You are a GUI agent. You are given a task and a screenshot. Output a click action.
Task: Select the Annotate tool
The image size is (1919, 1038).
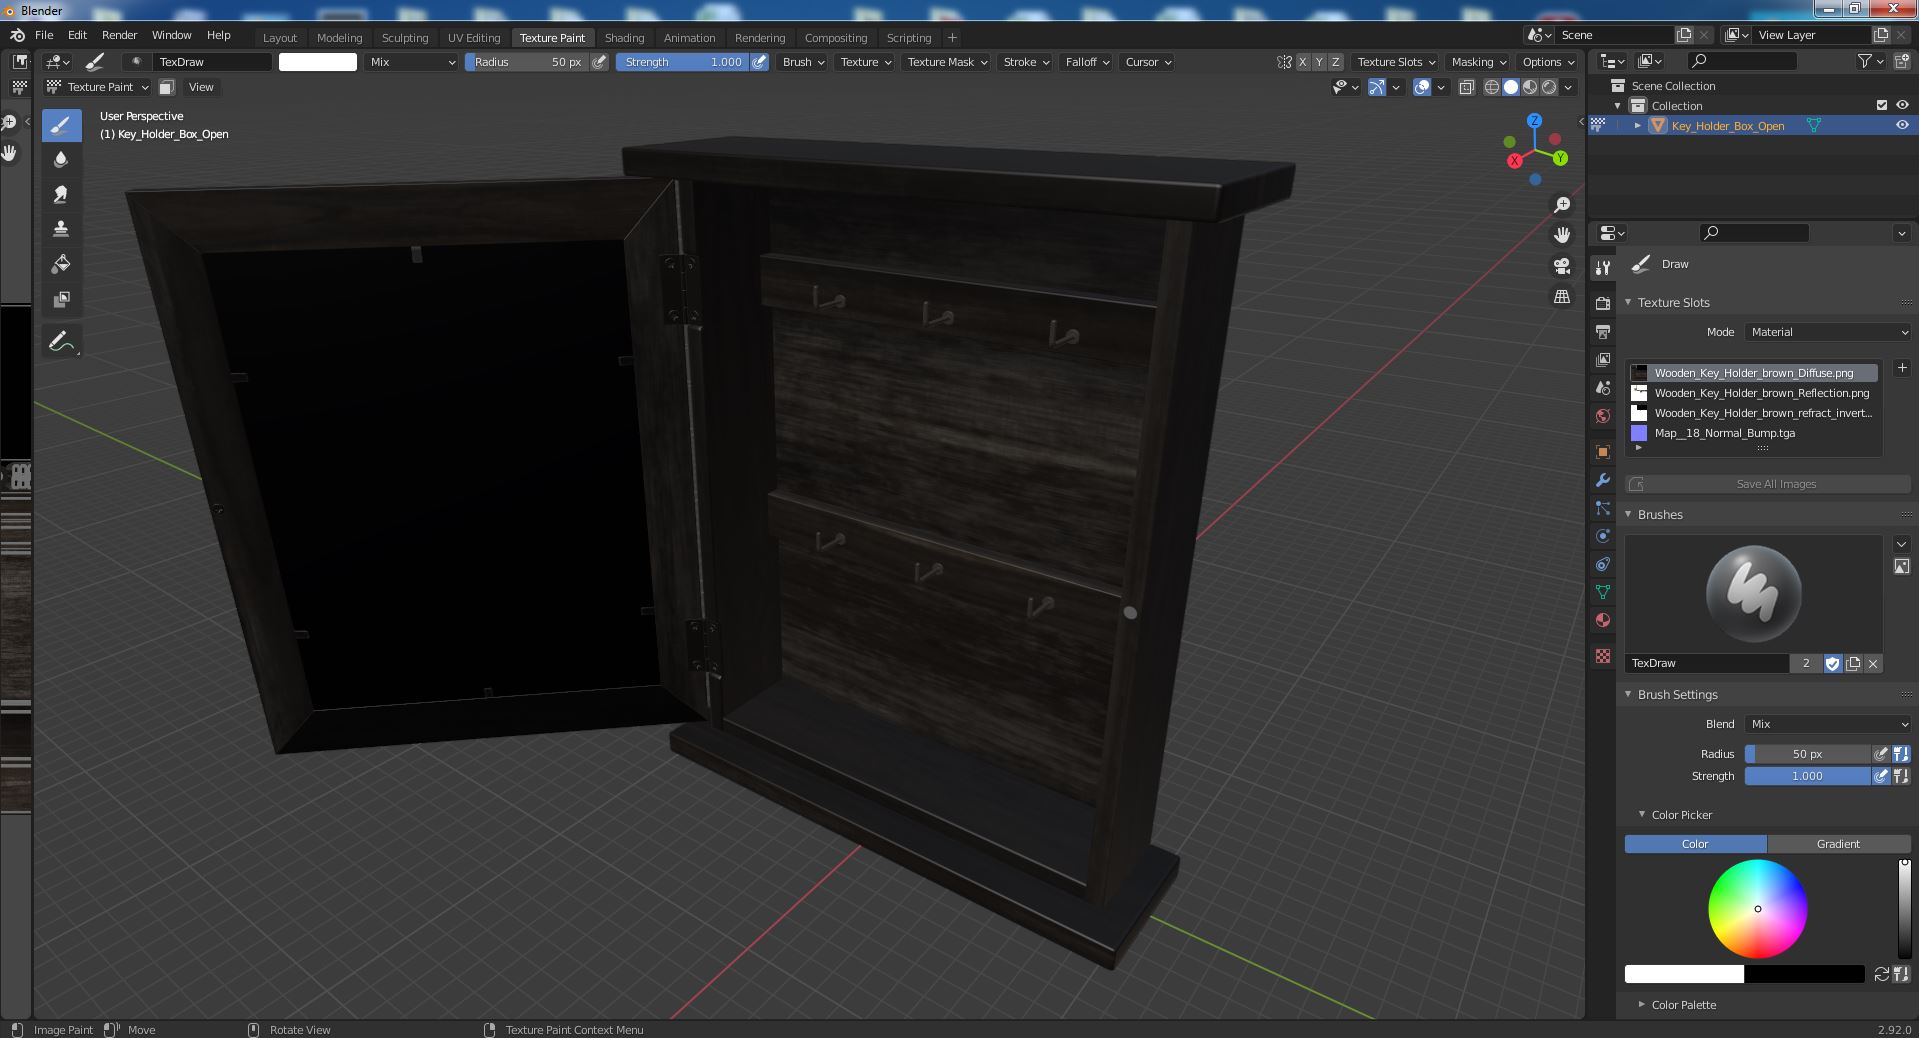click(61, 342)
